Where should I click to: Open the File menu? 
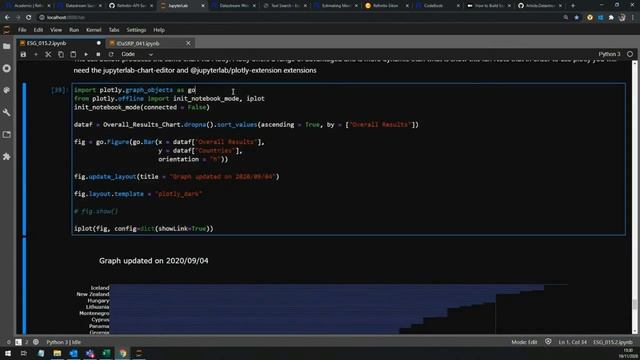pos(22,30)
